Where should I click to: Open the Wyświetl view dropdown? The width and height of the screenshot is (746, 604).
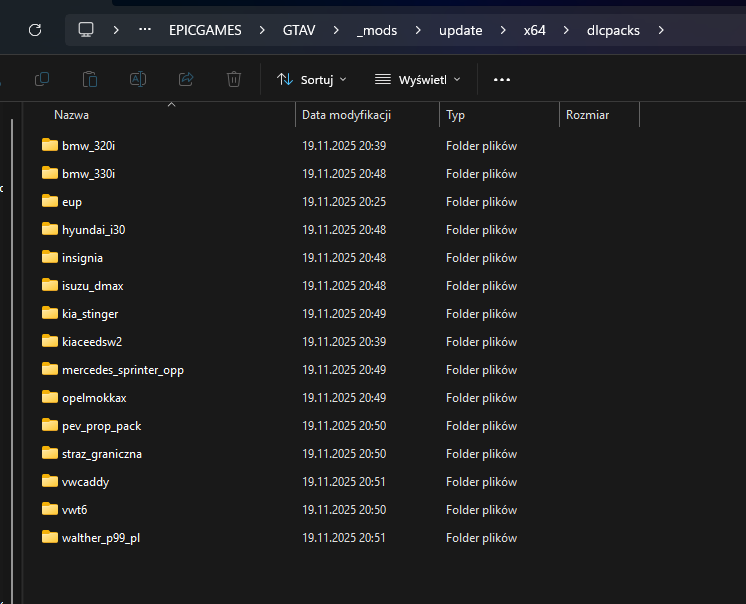point(418,79)
